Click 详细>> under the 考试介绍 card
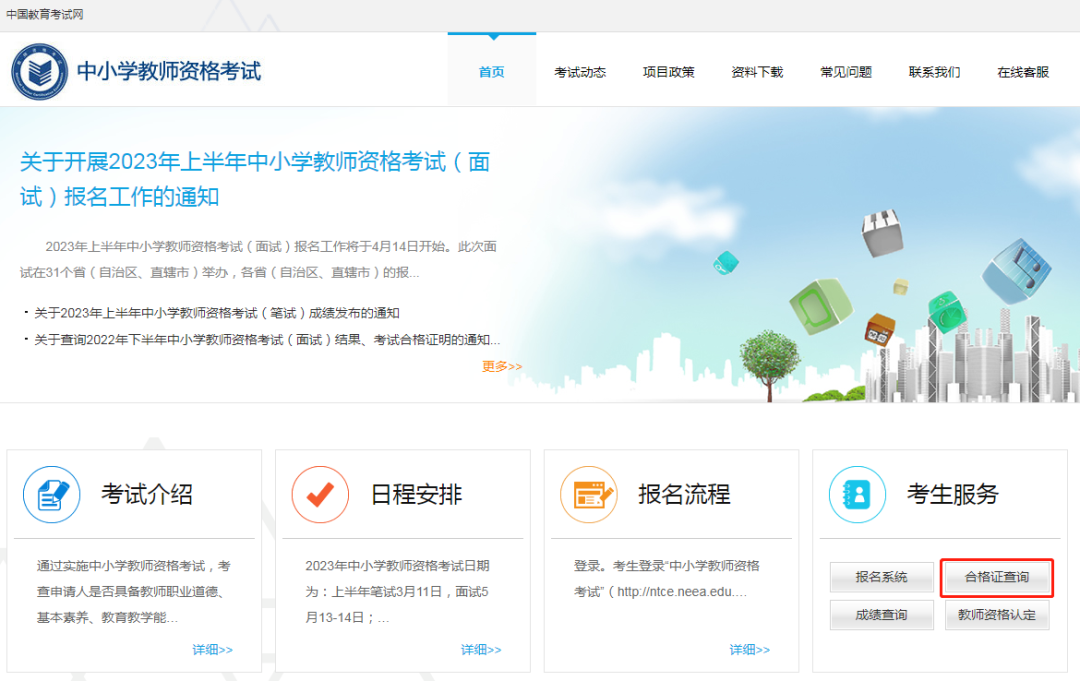This screenshot has height=681, width=1080. click(x=213, y=649)
